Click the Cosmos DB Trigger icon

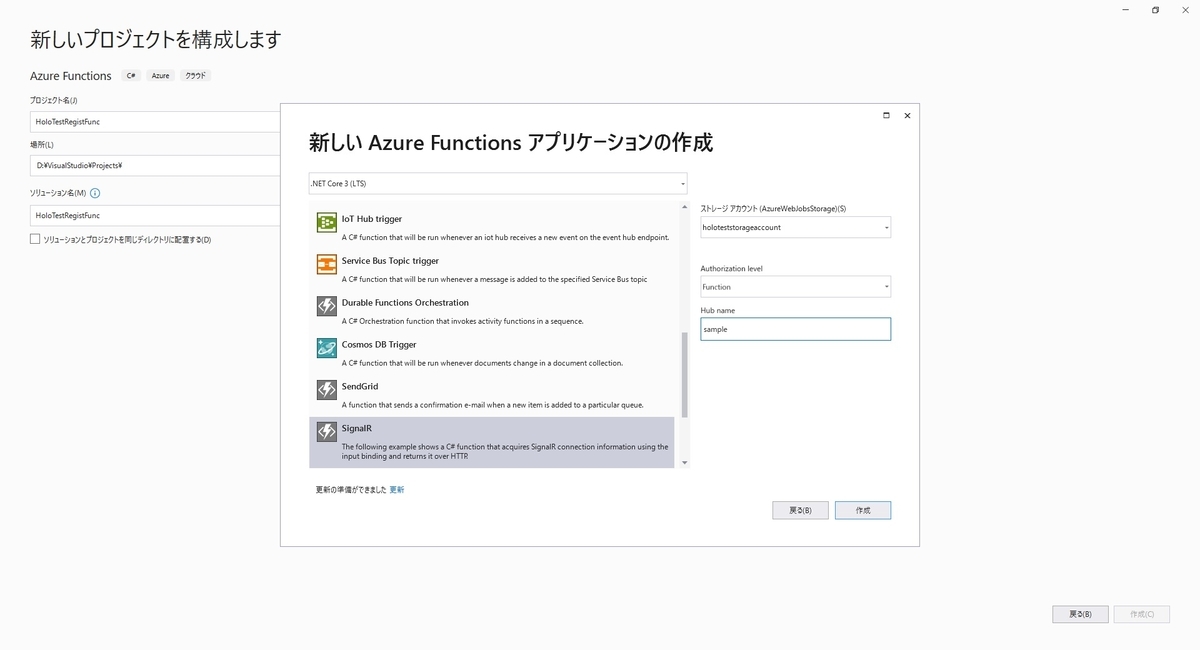coord(326,348)
